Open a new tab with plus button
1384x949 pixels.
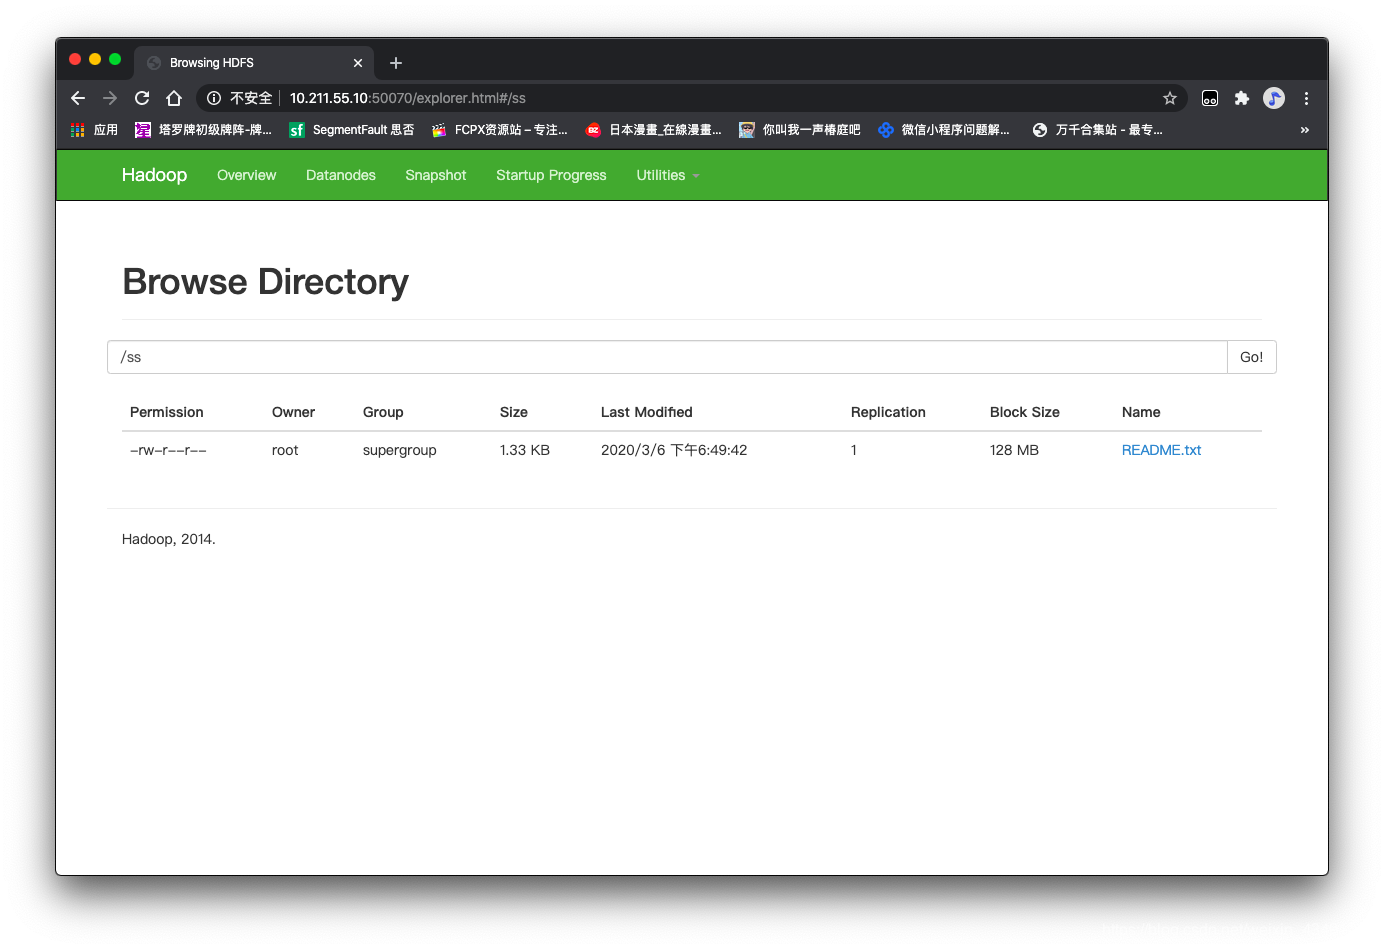click(x=396, y=63)
